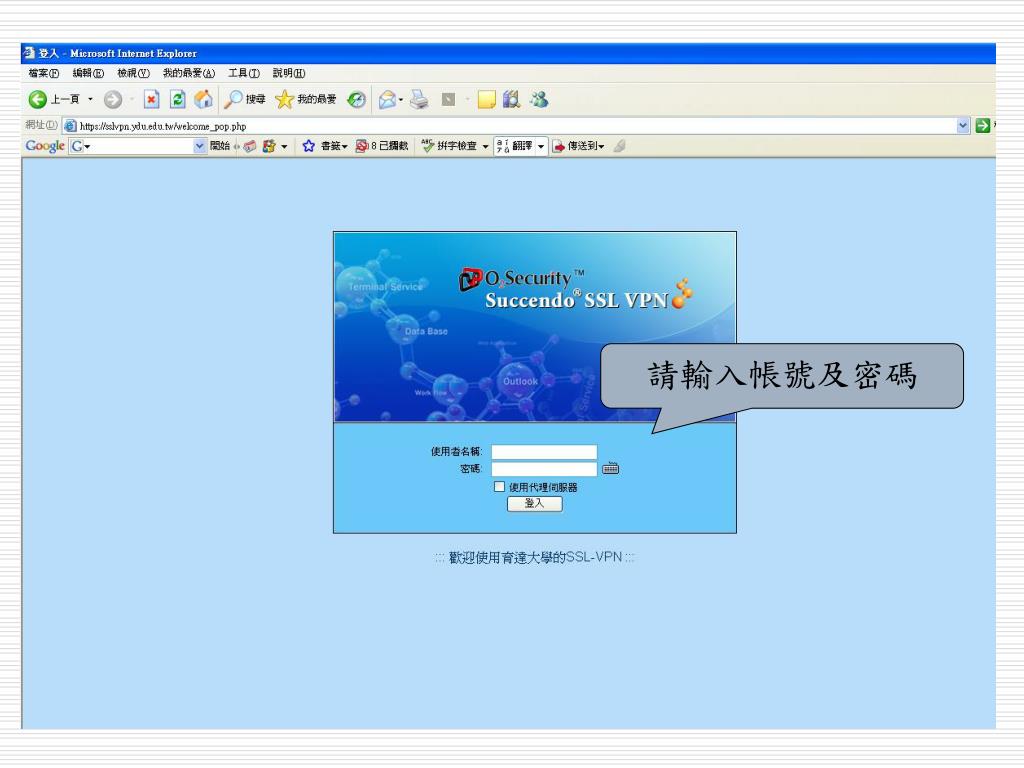
Task: Click the grayed Edit toolbar icon
Action: pos(448,99)
